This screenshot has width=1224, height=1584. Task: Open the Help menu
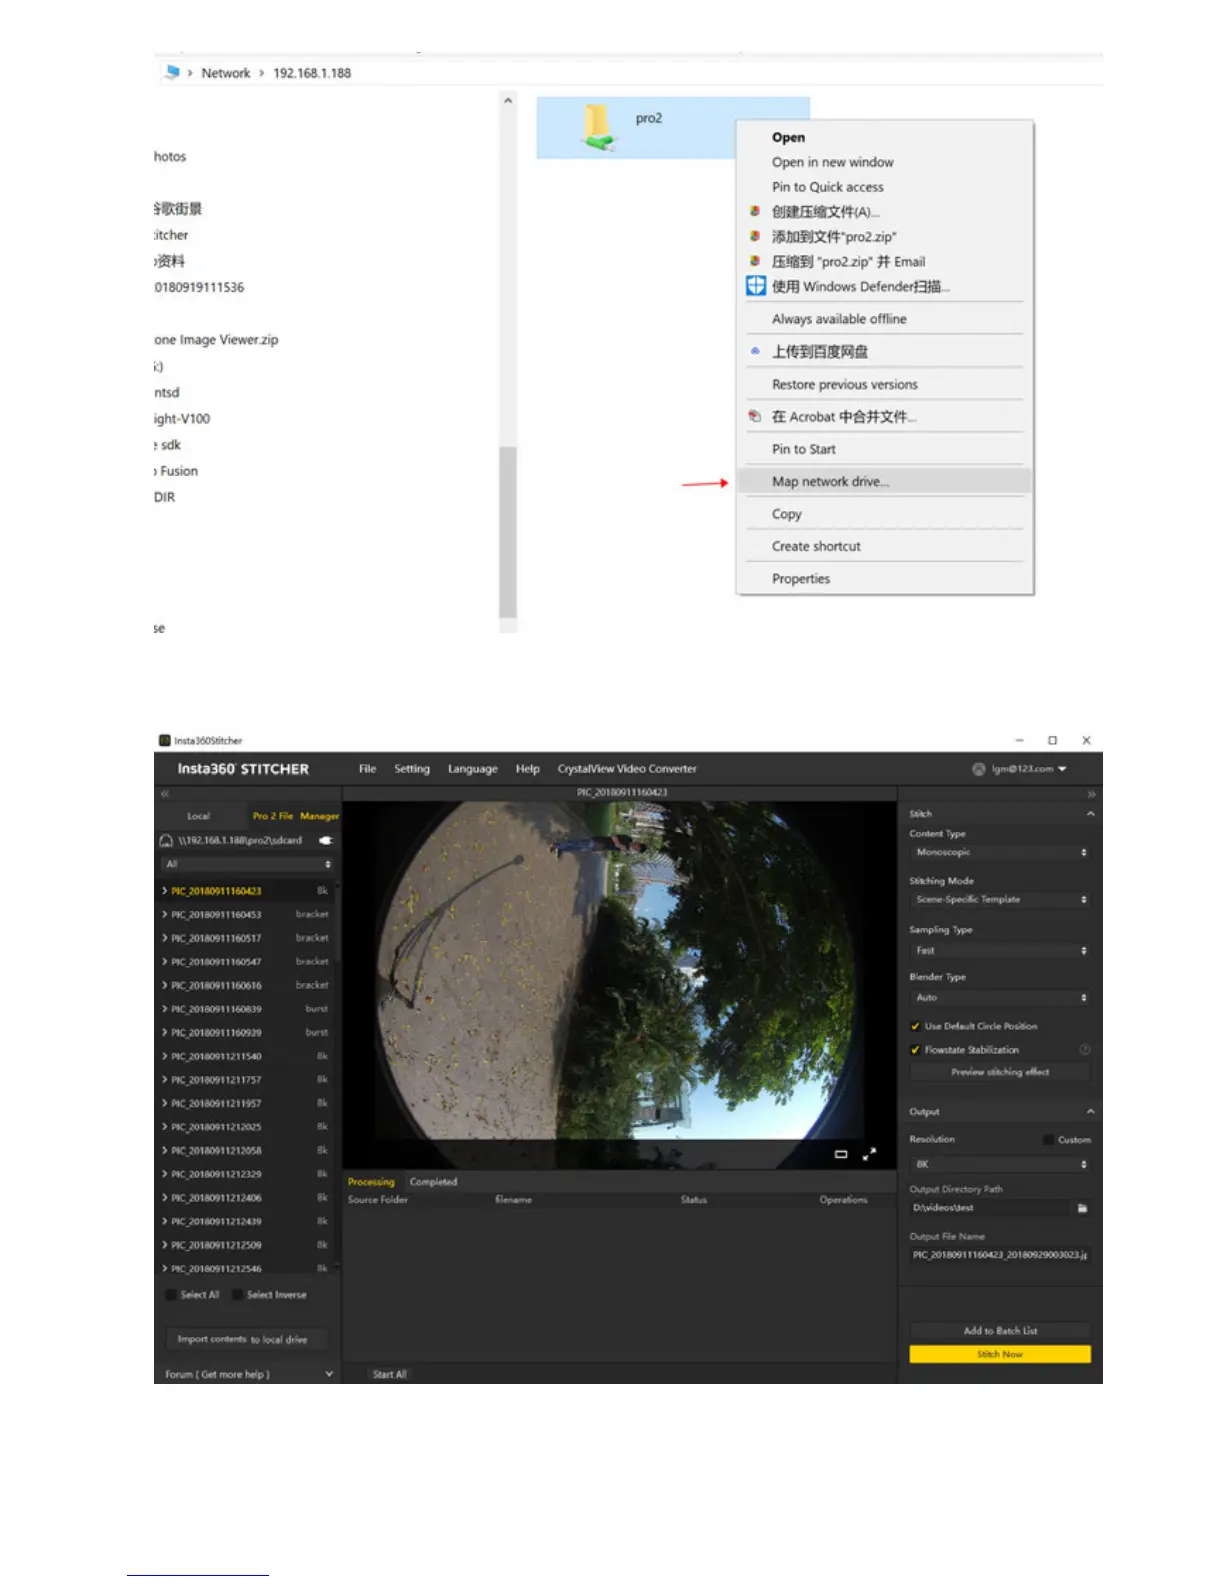coord(528,769)
